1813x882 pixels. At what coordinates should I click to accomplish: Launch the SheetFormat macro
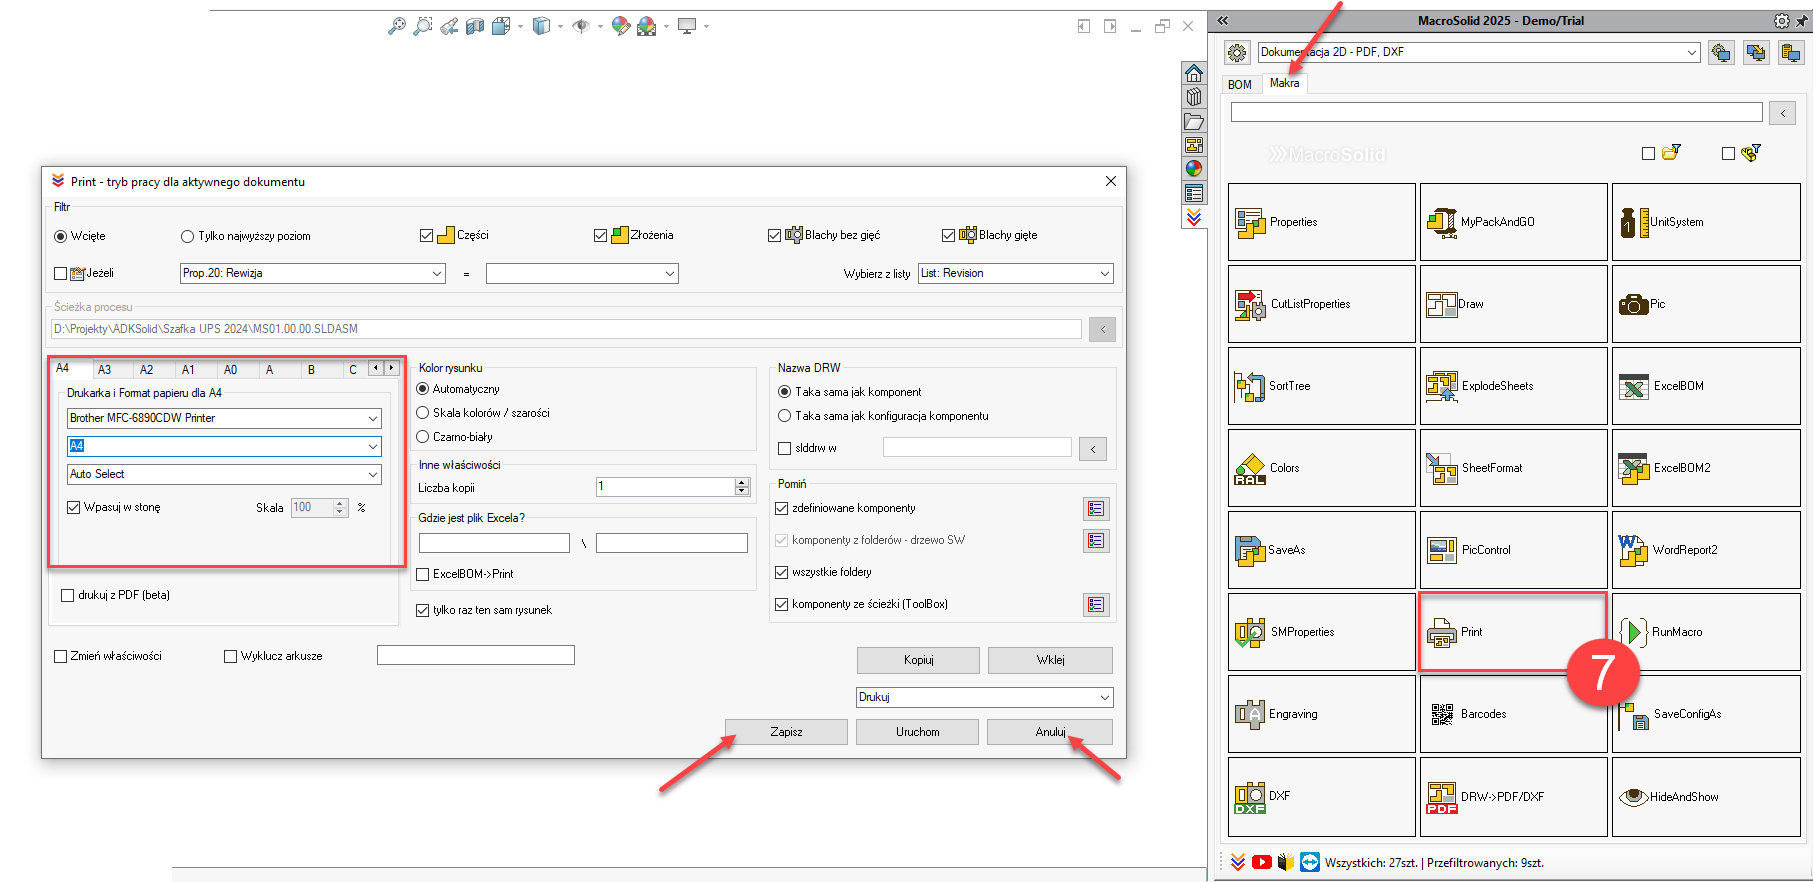pyautogui.click(x=1513, y=468)
